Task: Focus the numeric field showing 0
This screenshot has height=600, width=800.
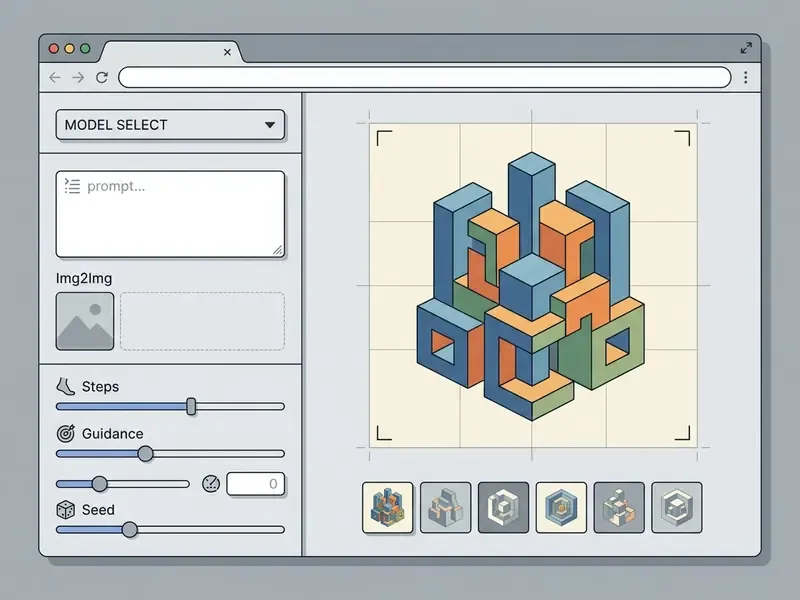Action: click(255, 484)
